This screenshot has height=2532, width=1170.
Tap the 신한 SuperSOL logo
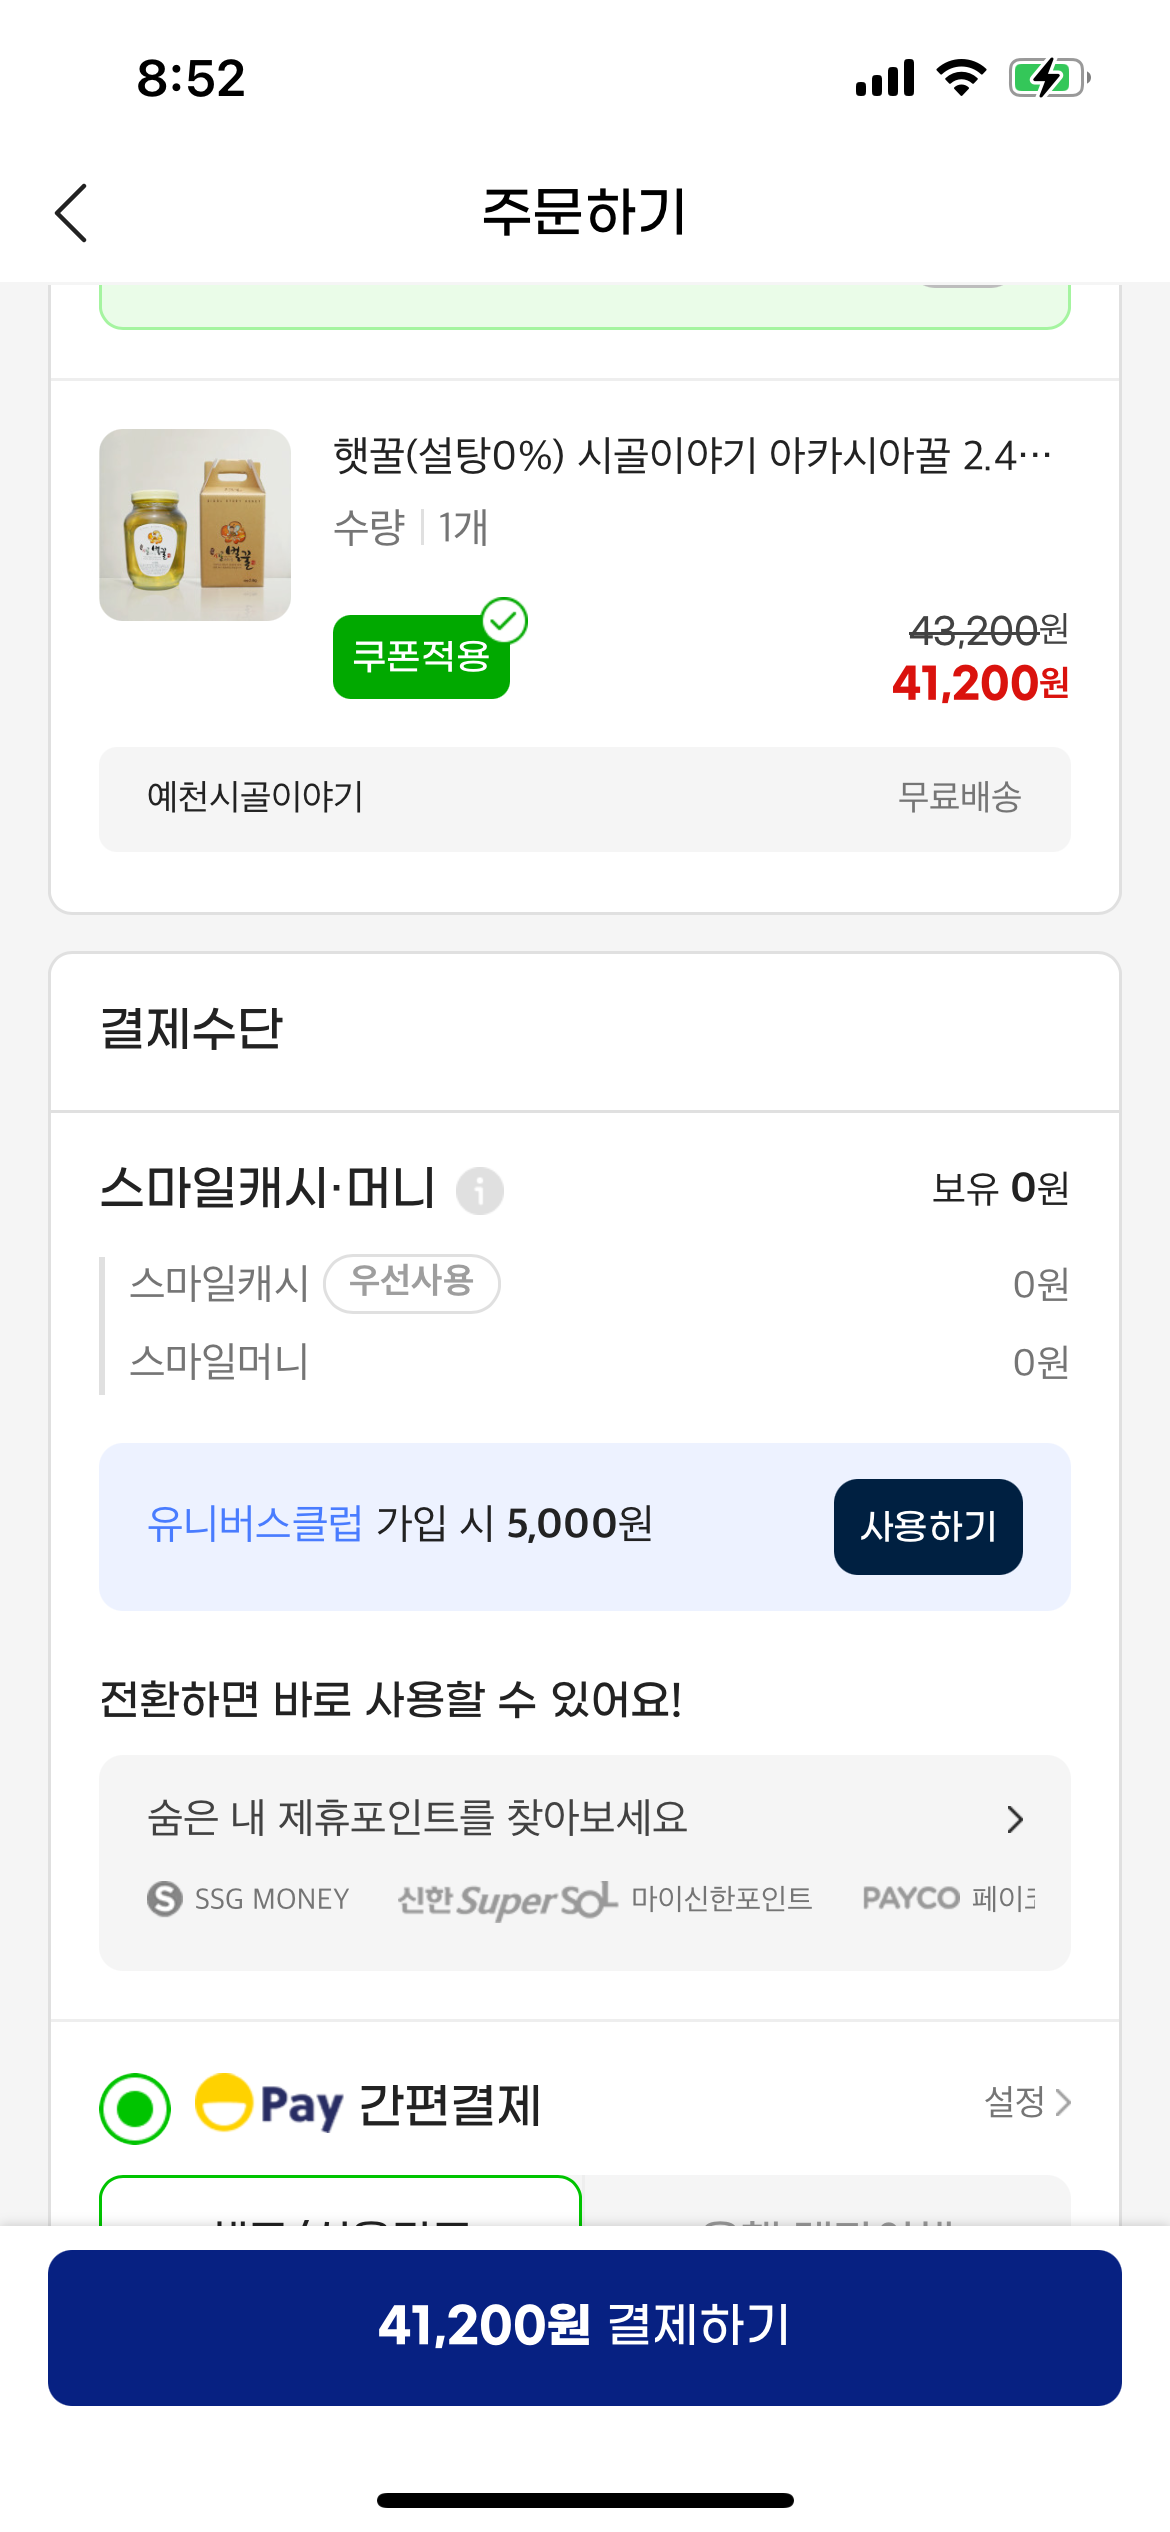click(x=506, y=1899)
